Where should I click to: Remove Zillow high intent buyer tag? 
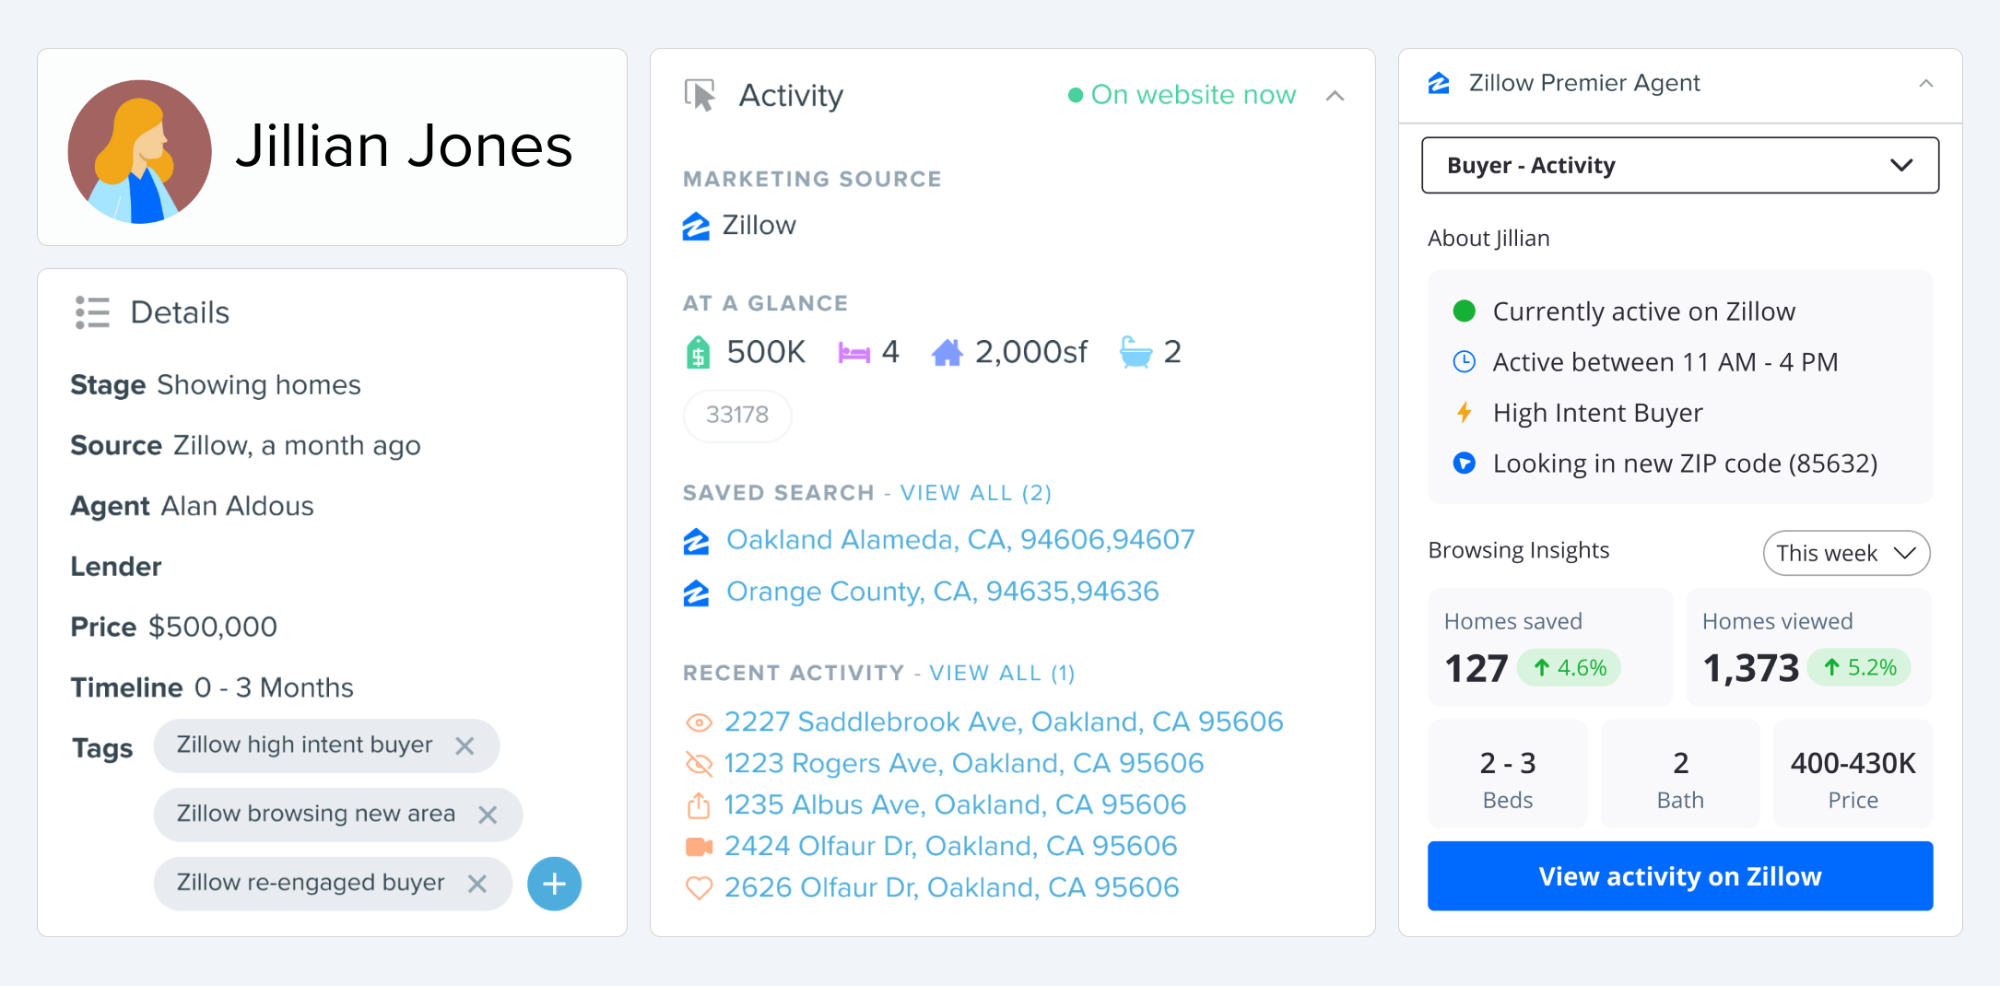465,746
